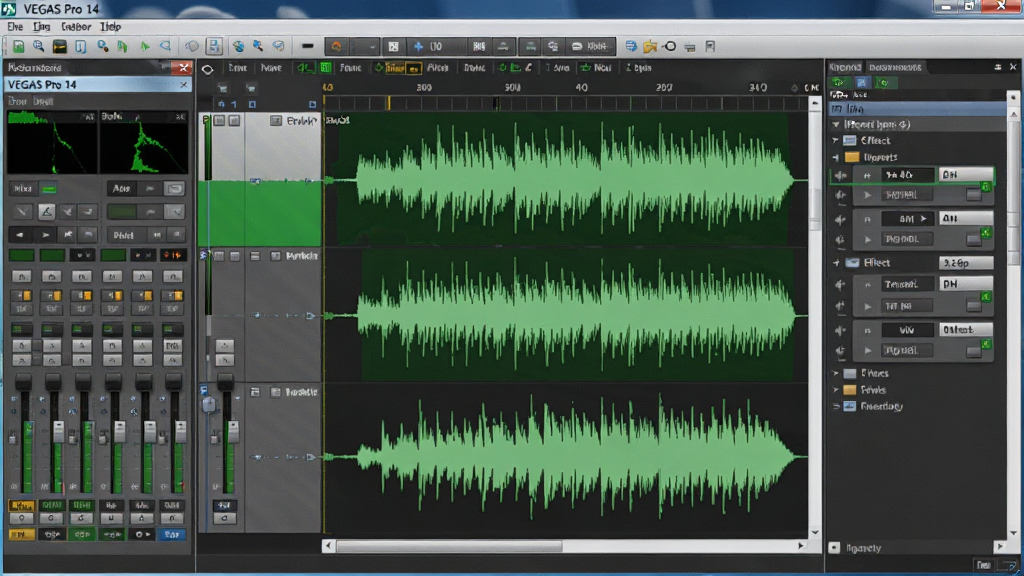Click the first green icon under right panel tabs
The height and width of the screenshot is (576, 1024).
pos(839,82)
